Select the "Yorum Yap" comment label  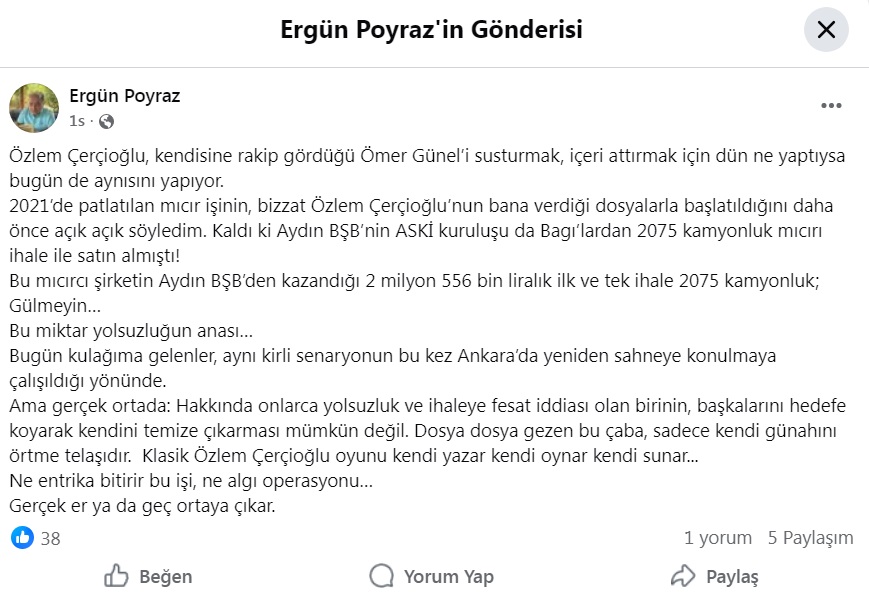[x=448, y=577]
